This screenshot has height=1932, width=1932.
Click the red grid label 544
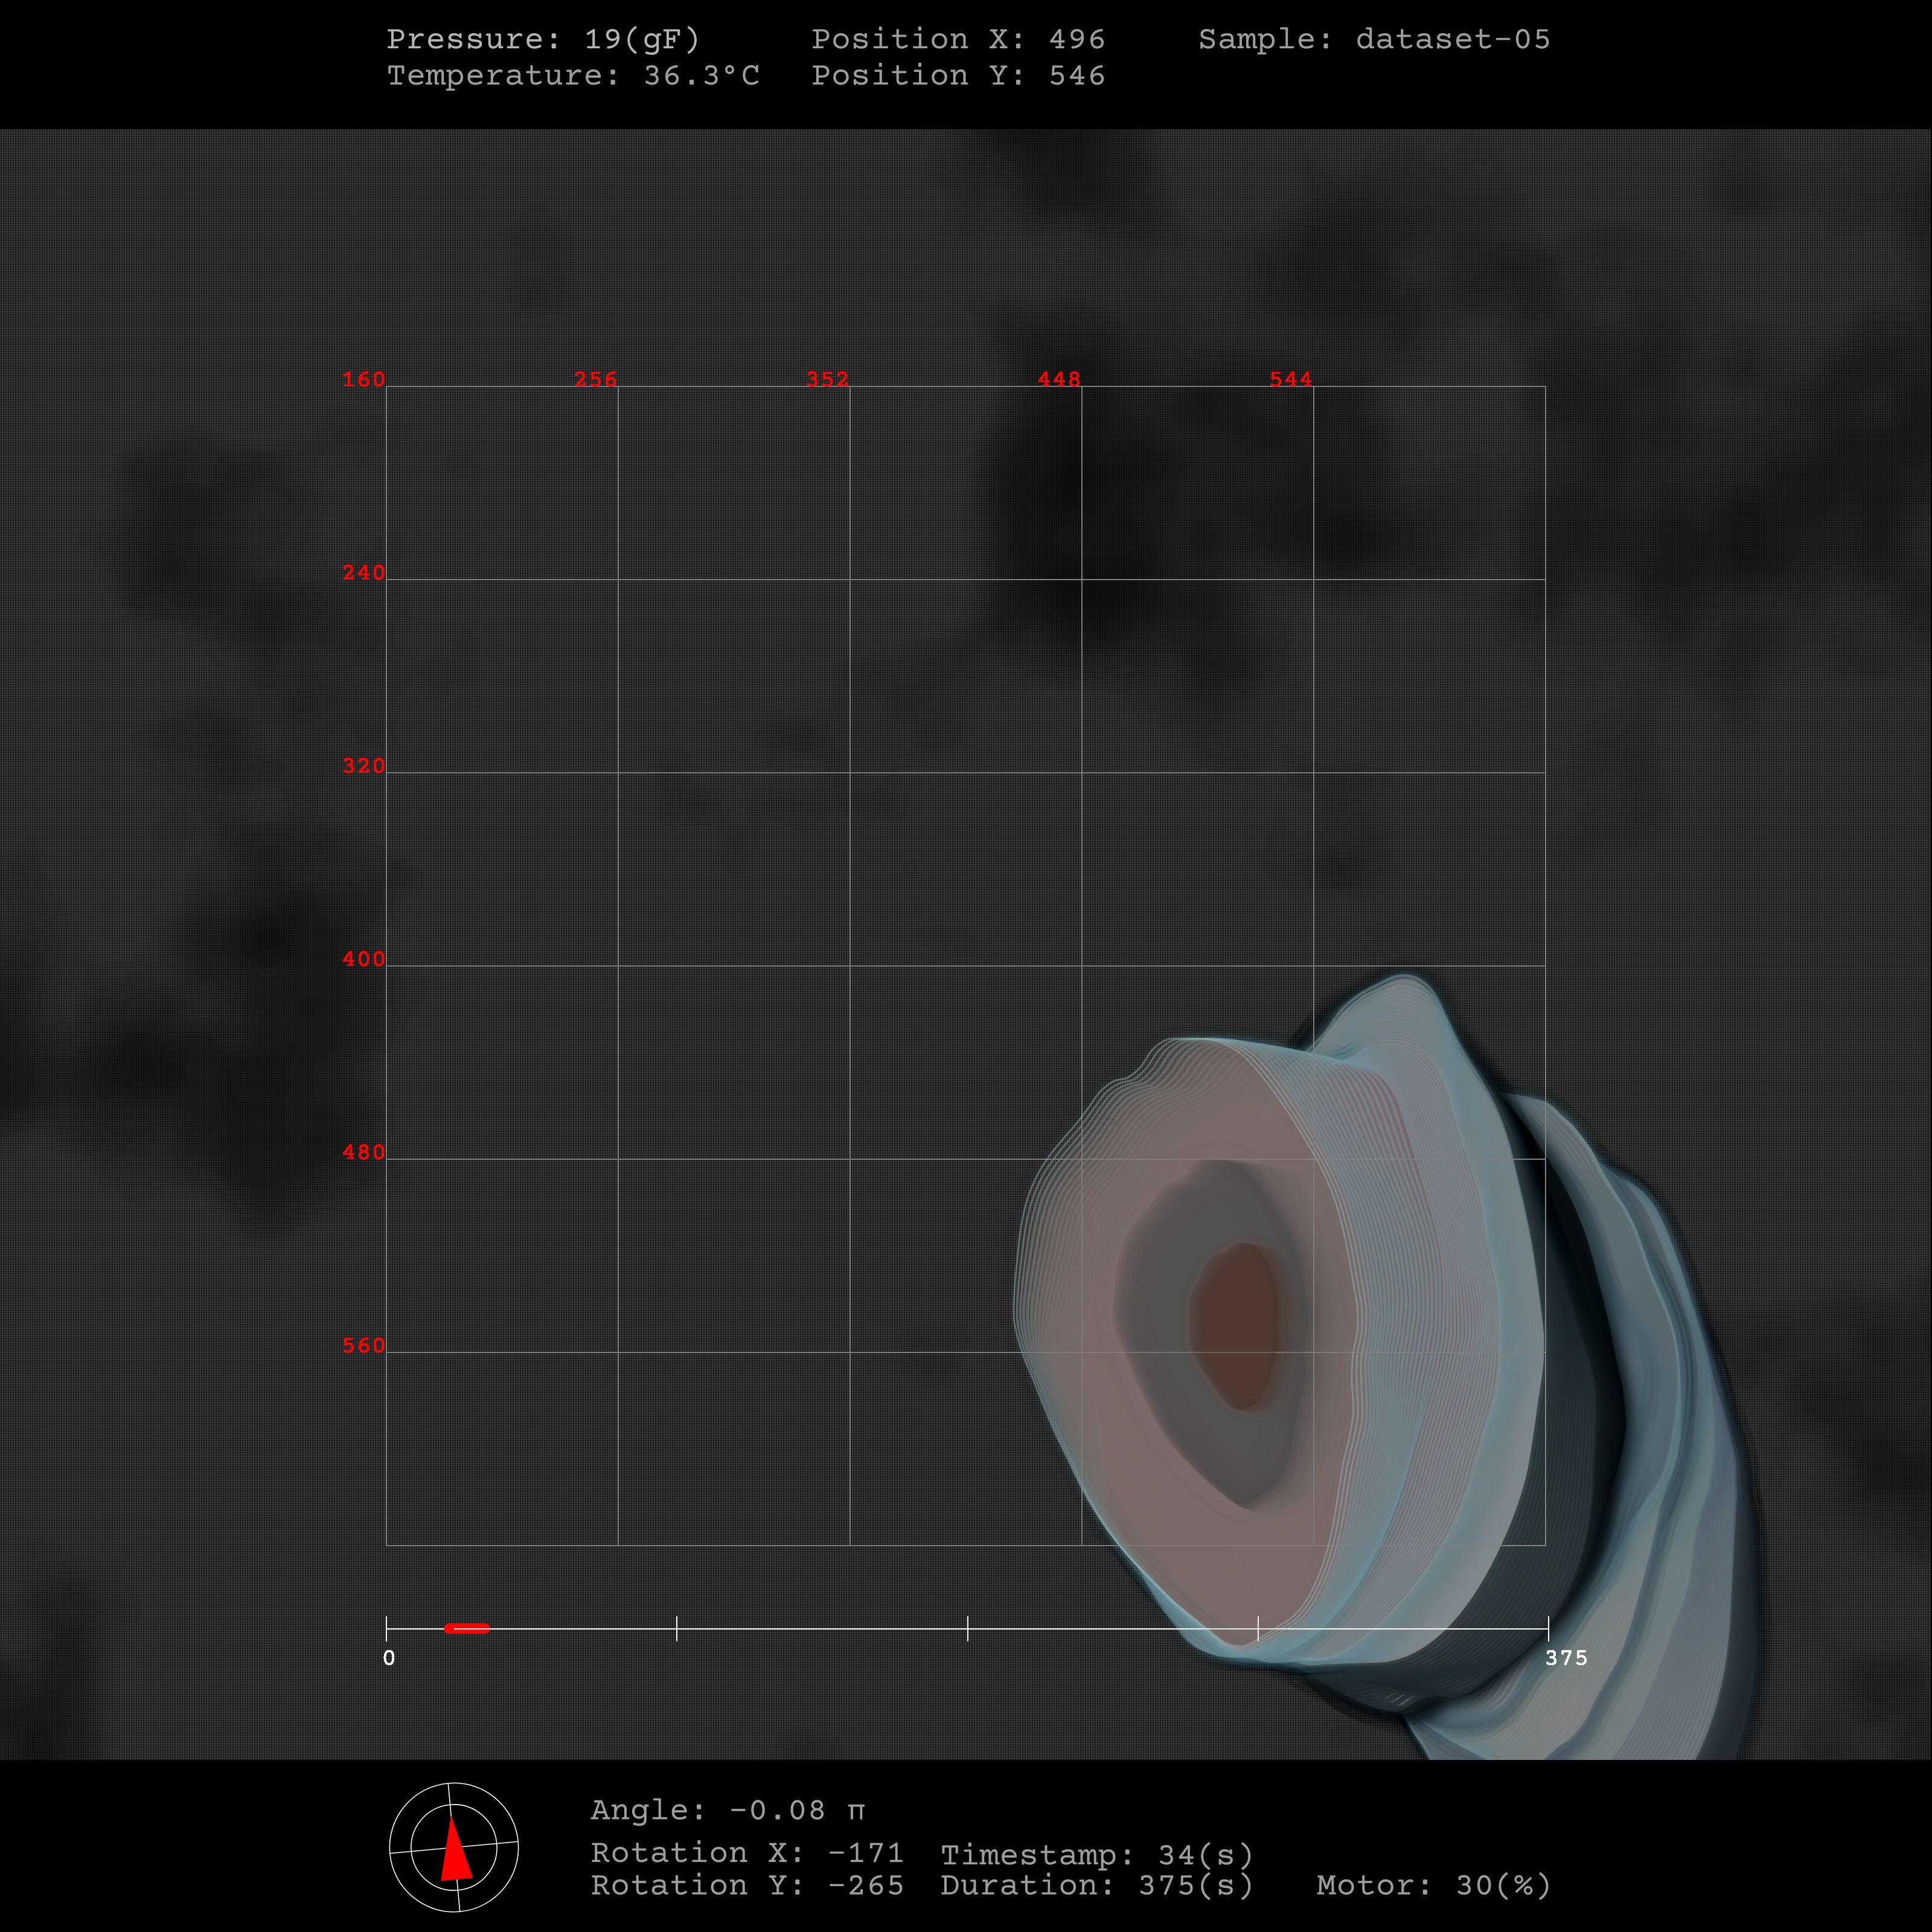(x=1290, y=380)
